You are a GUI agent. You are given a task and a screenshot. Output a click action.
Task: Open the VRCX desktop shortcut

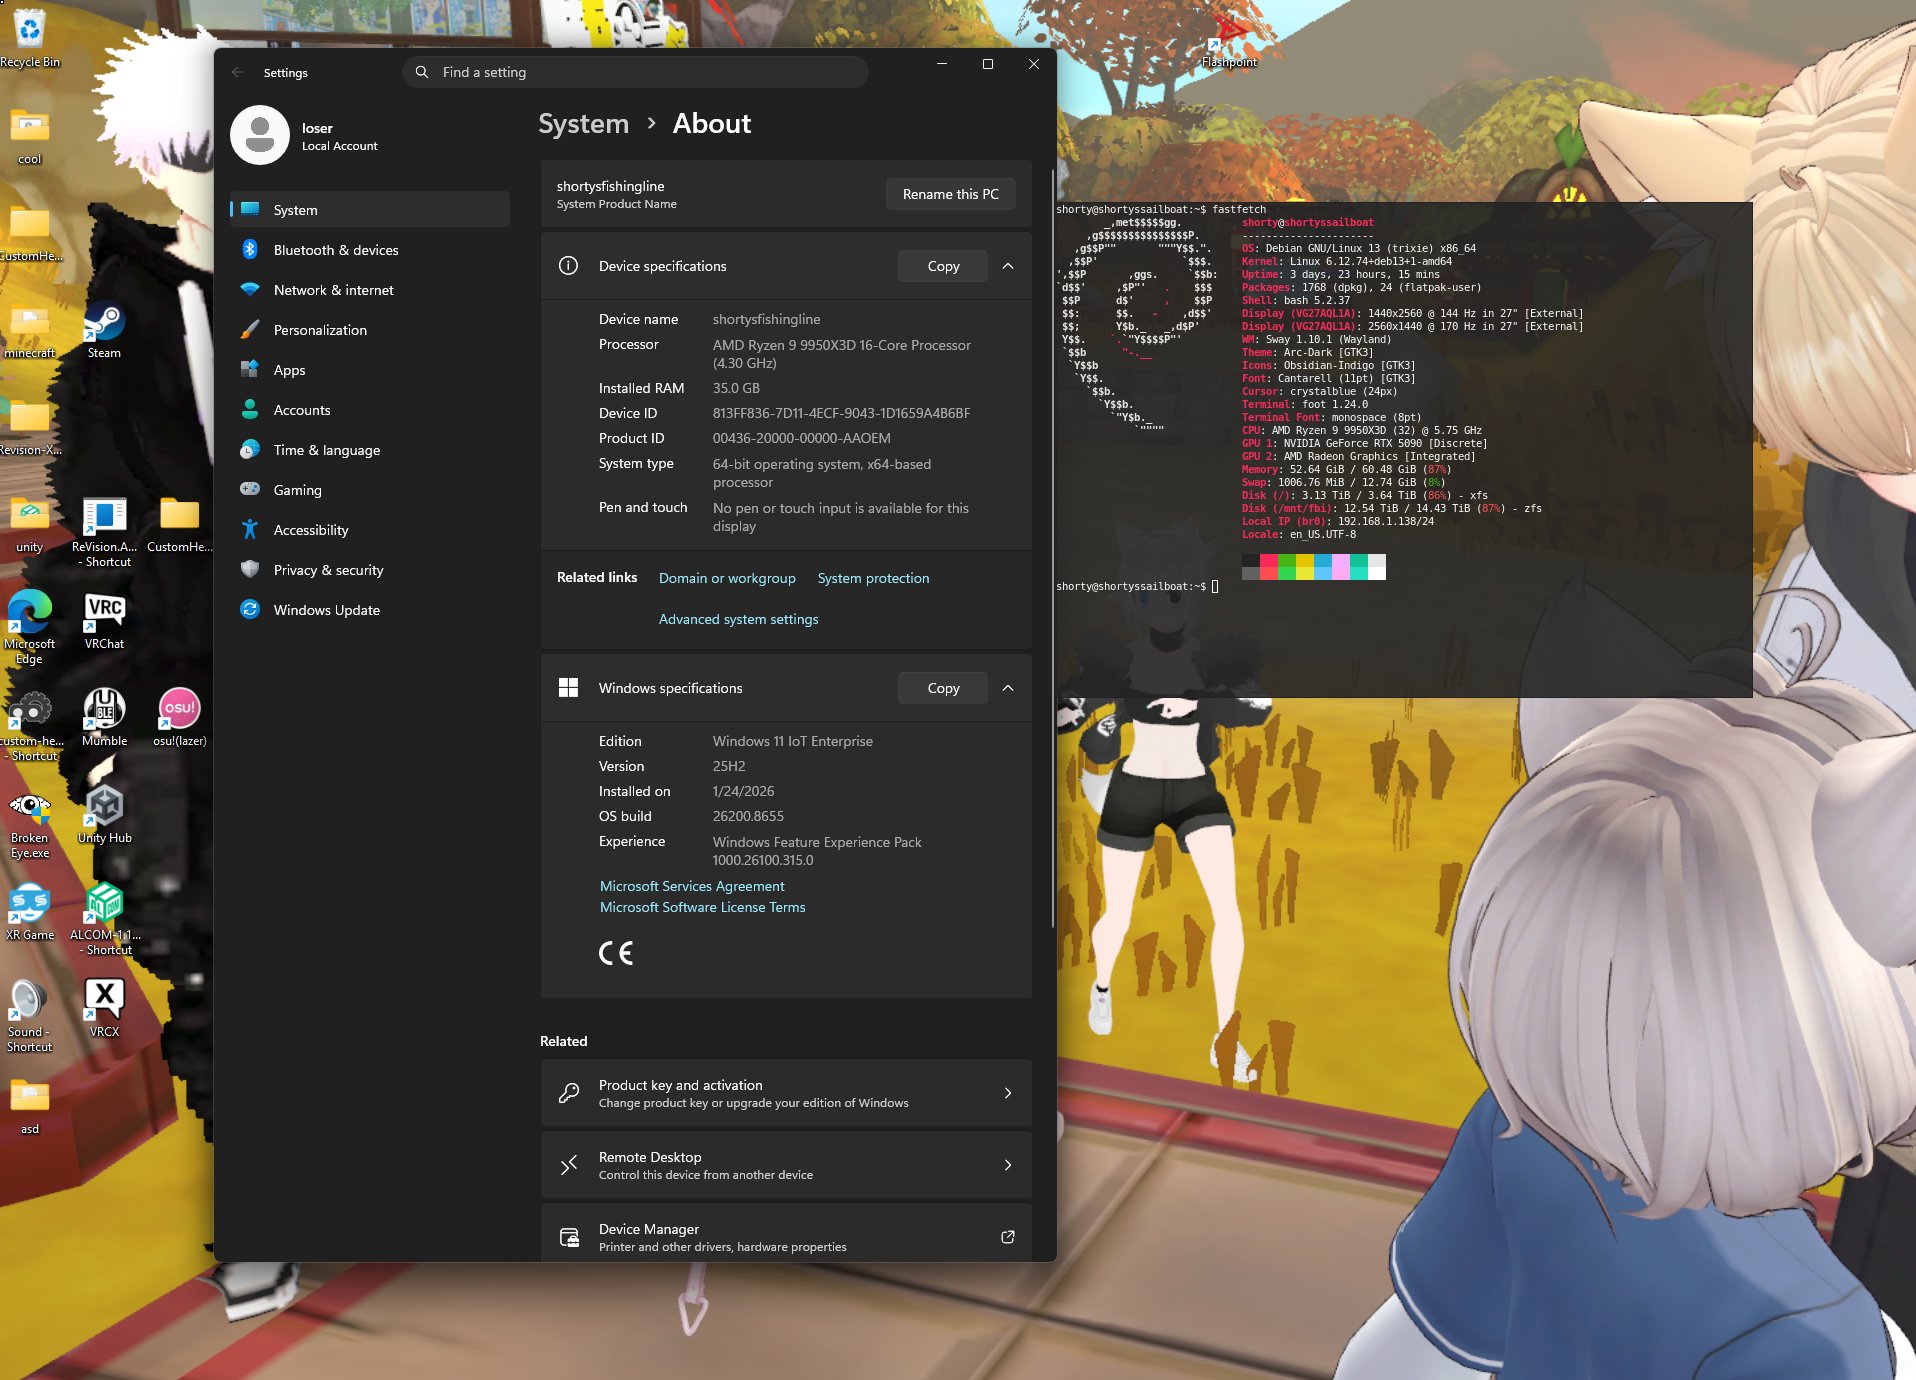[x=104, y=1008]
